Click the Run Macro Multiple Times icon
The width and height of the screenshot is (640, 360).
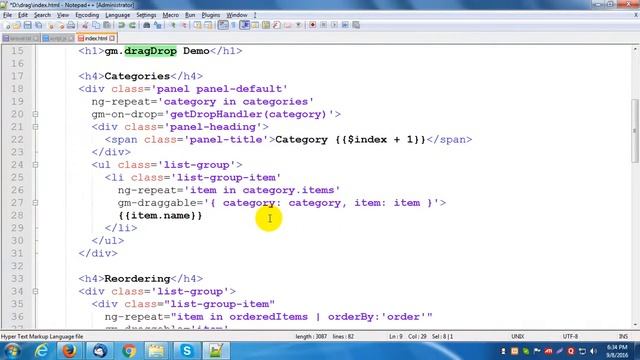tap(346, 25)
